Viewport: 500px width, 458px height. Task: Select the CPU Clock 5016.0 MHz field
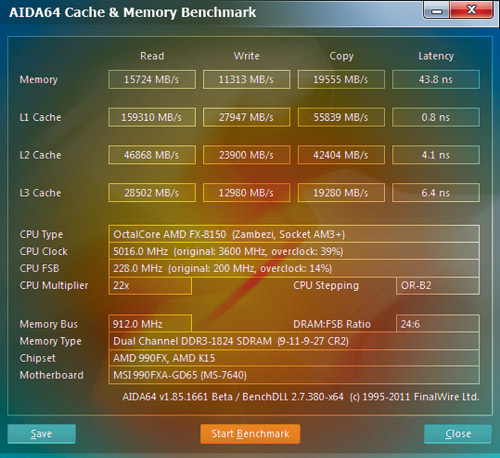pyautogui.click(x=294, y=251)
